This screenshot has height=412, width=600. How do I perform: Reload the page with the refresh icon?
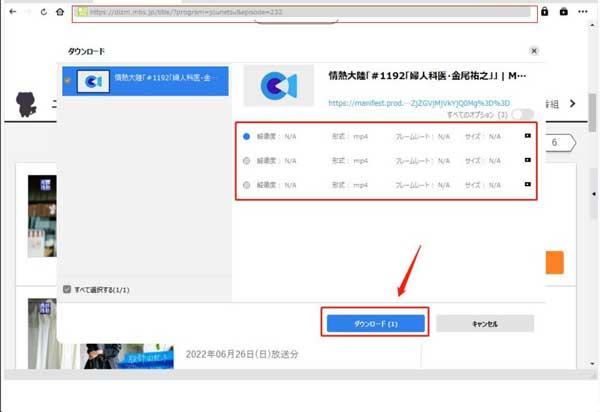(44, 12)
